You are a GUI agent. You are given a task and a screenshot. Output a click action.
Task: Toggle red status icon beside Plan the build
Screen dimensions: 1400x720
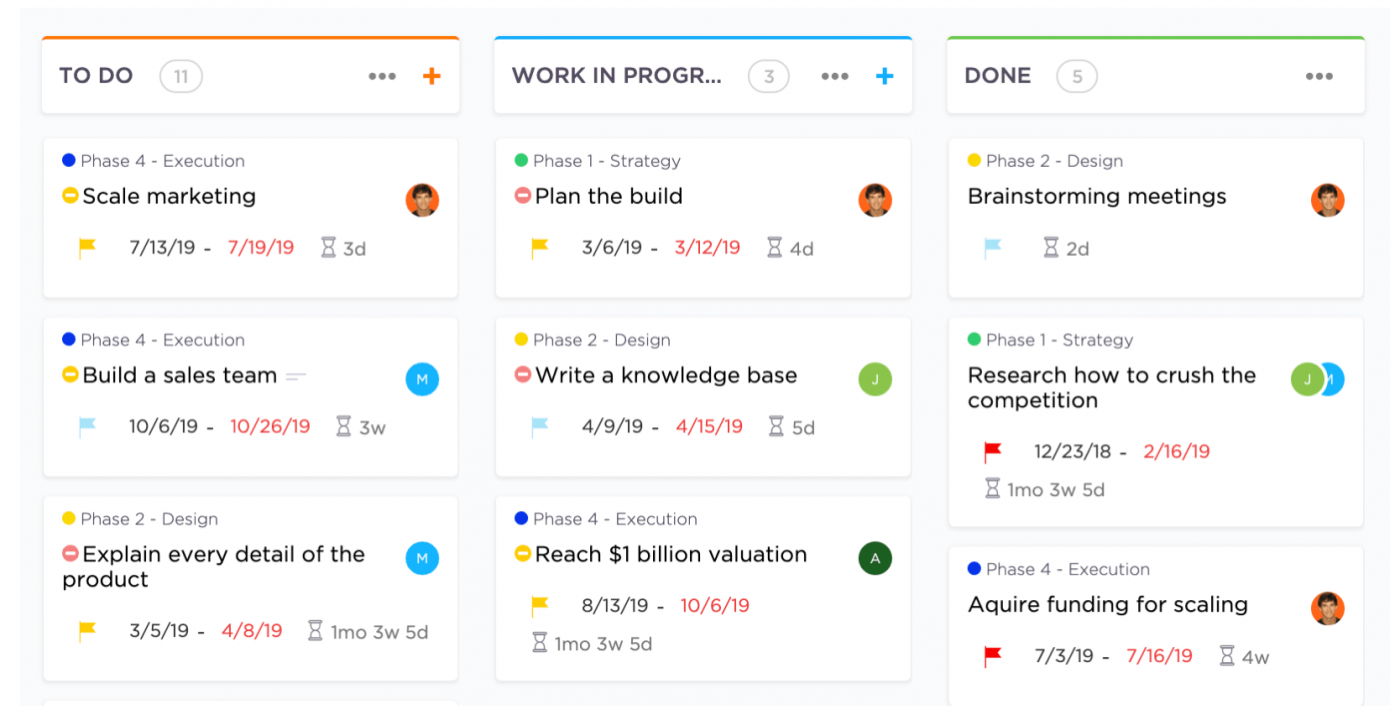pyautogui.click(x=523, y=196)
